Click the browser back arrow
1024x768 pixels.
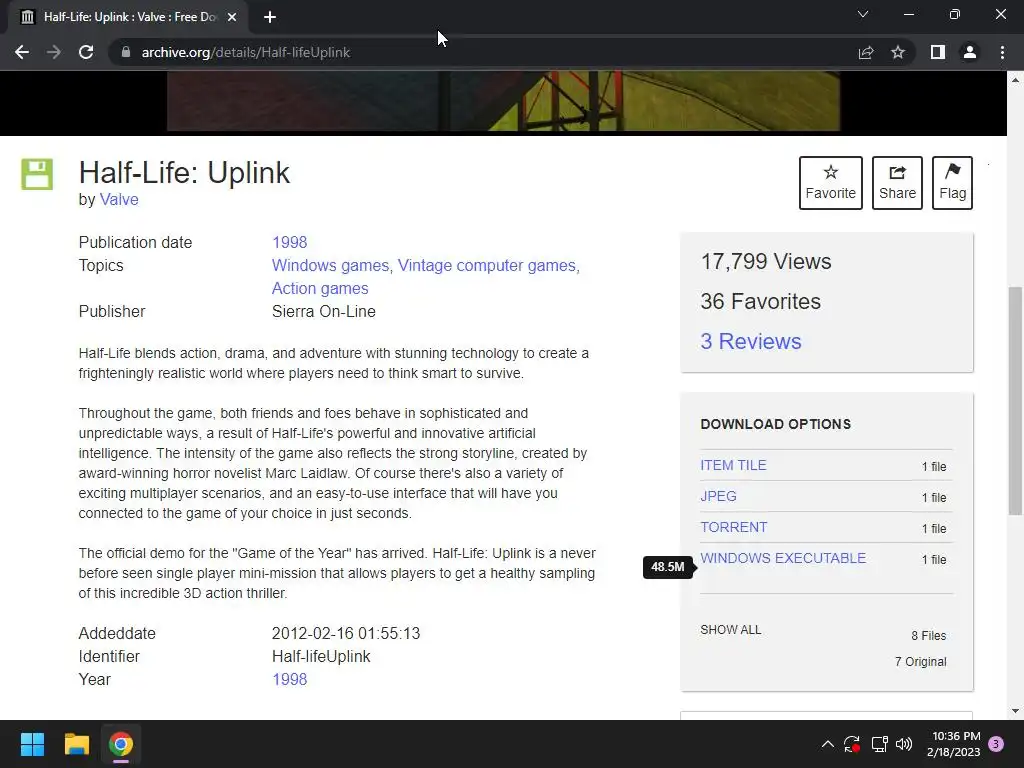click(x=22, y=52)
